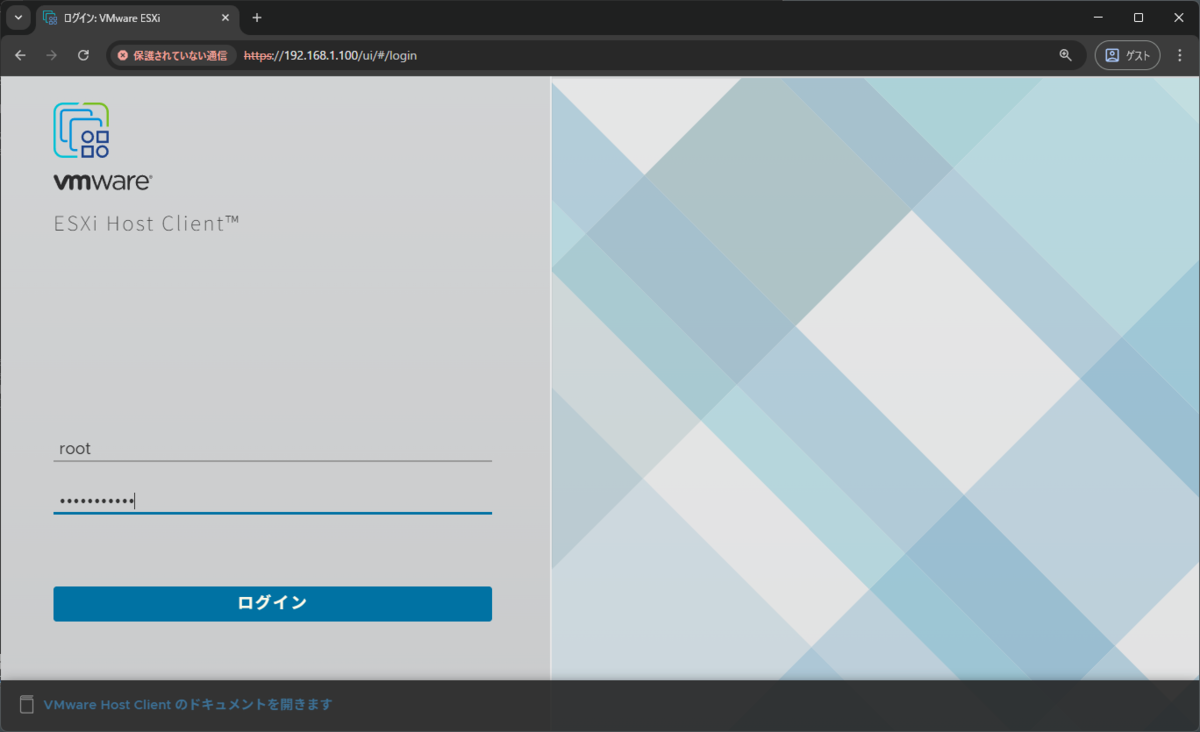Minimize the browser window
Image resolution: width=1200 pixels, height=732 pixels.
click(1098, 17)
